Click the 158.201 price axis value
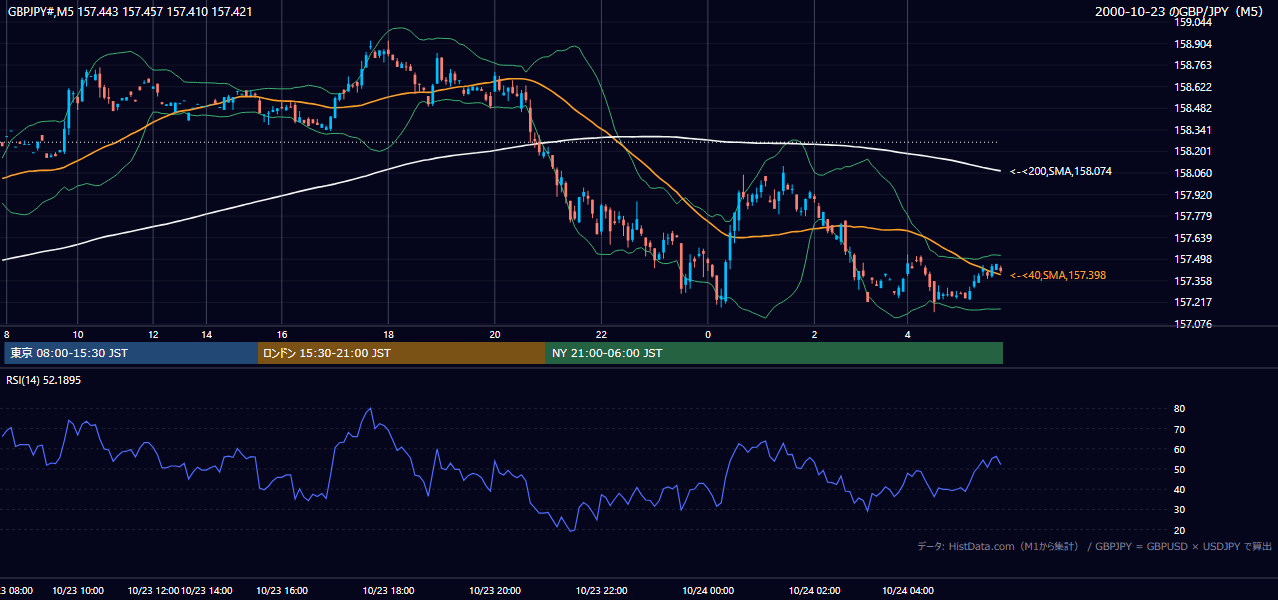The height and width of the screenshot is (600, 1278). point(1192,151)
